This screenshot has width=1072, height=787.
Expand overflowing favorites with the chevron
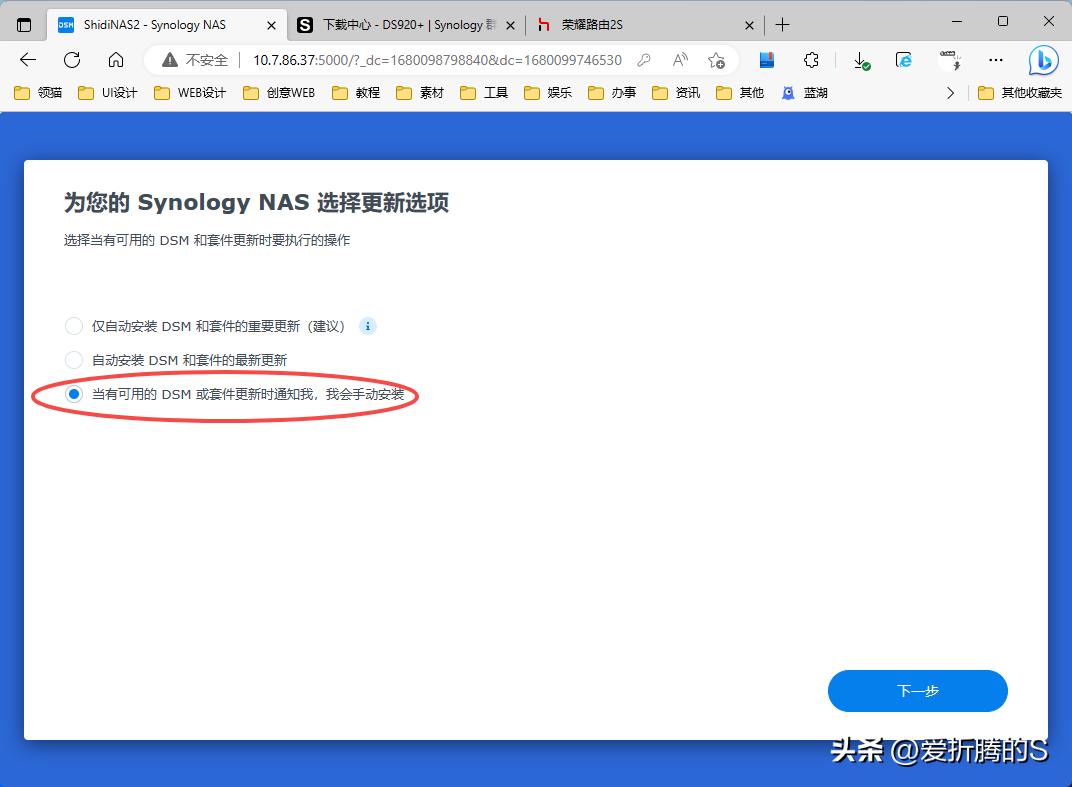951,92
